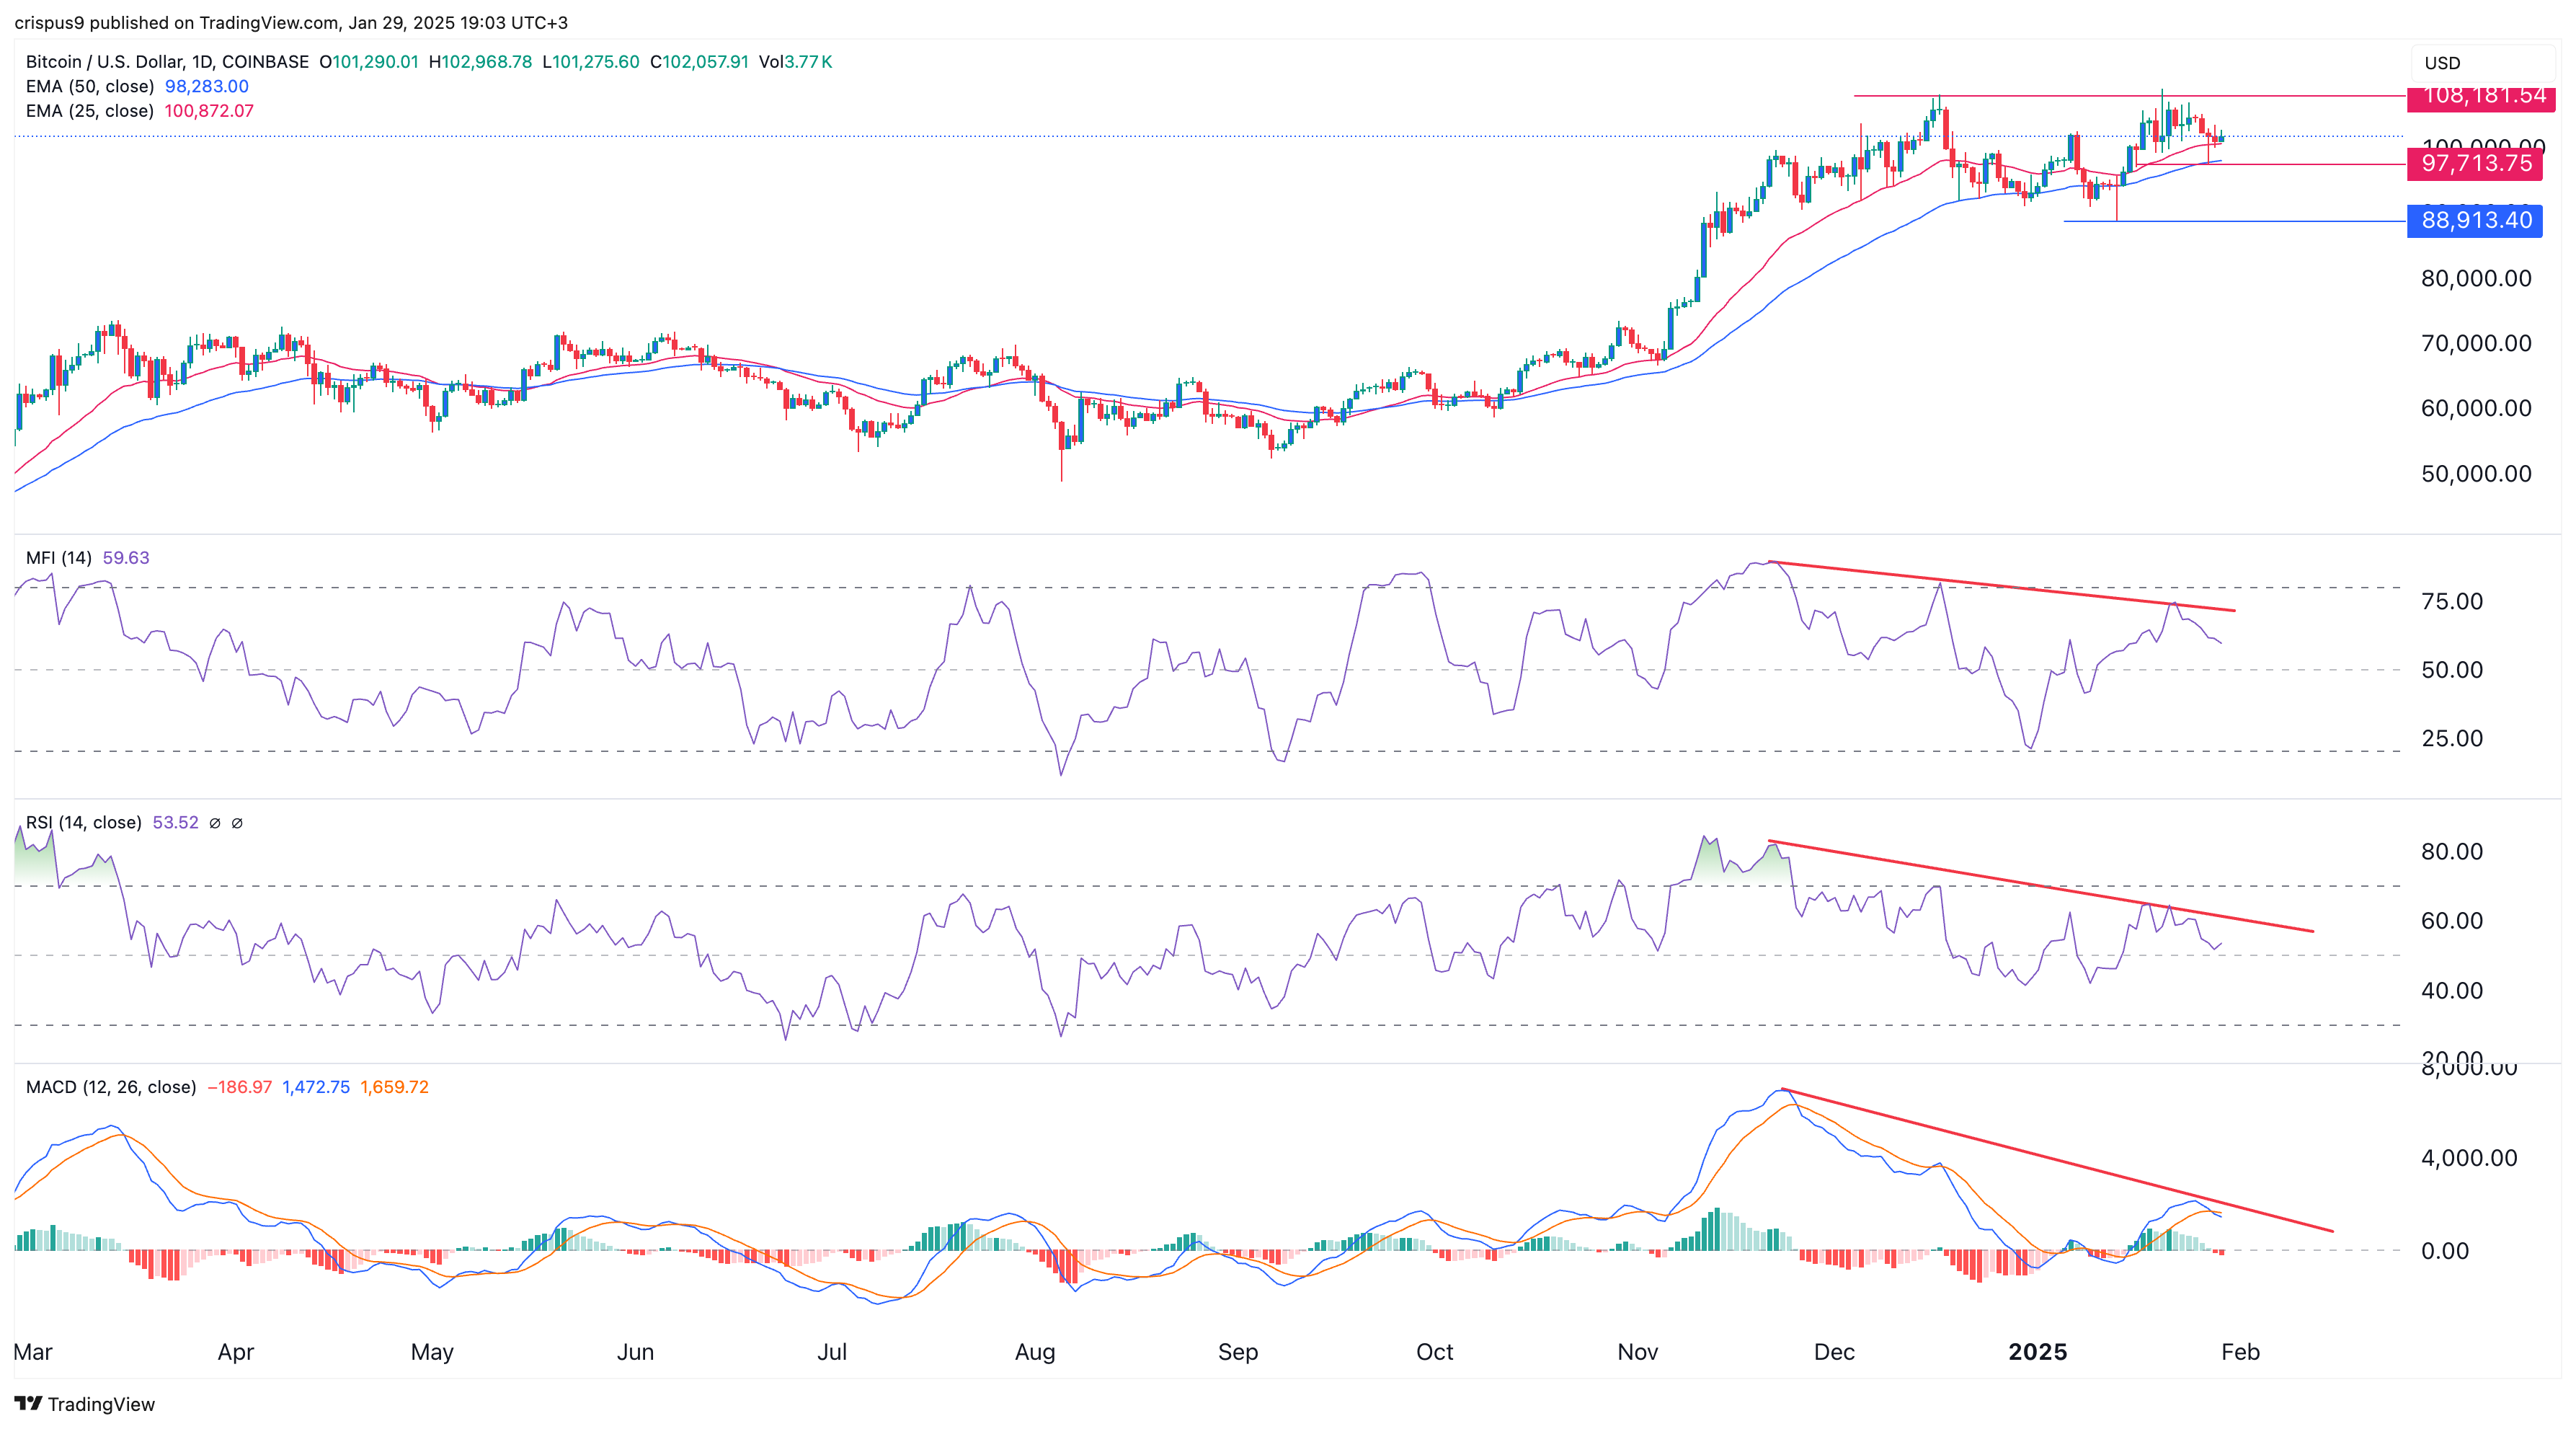This screenshot has height=1429, width=2576.
Task: Click the EMA 25 value 100,872.07
Action: pos(209,111)
